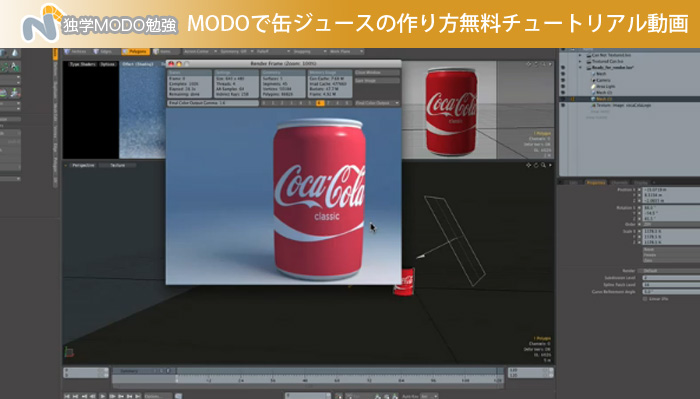Viewport: 700px width, 399px height.
Task: Open the Snapping dropdown
Action: point(310,52)
